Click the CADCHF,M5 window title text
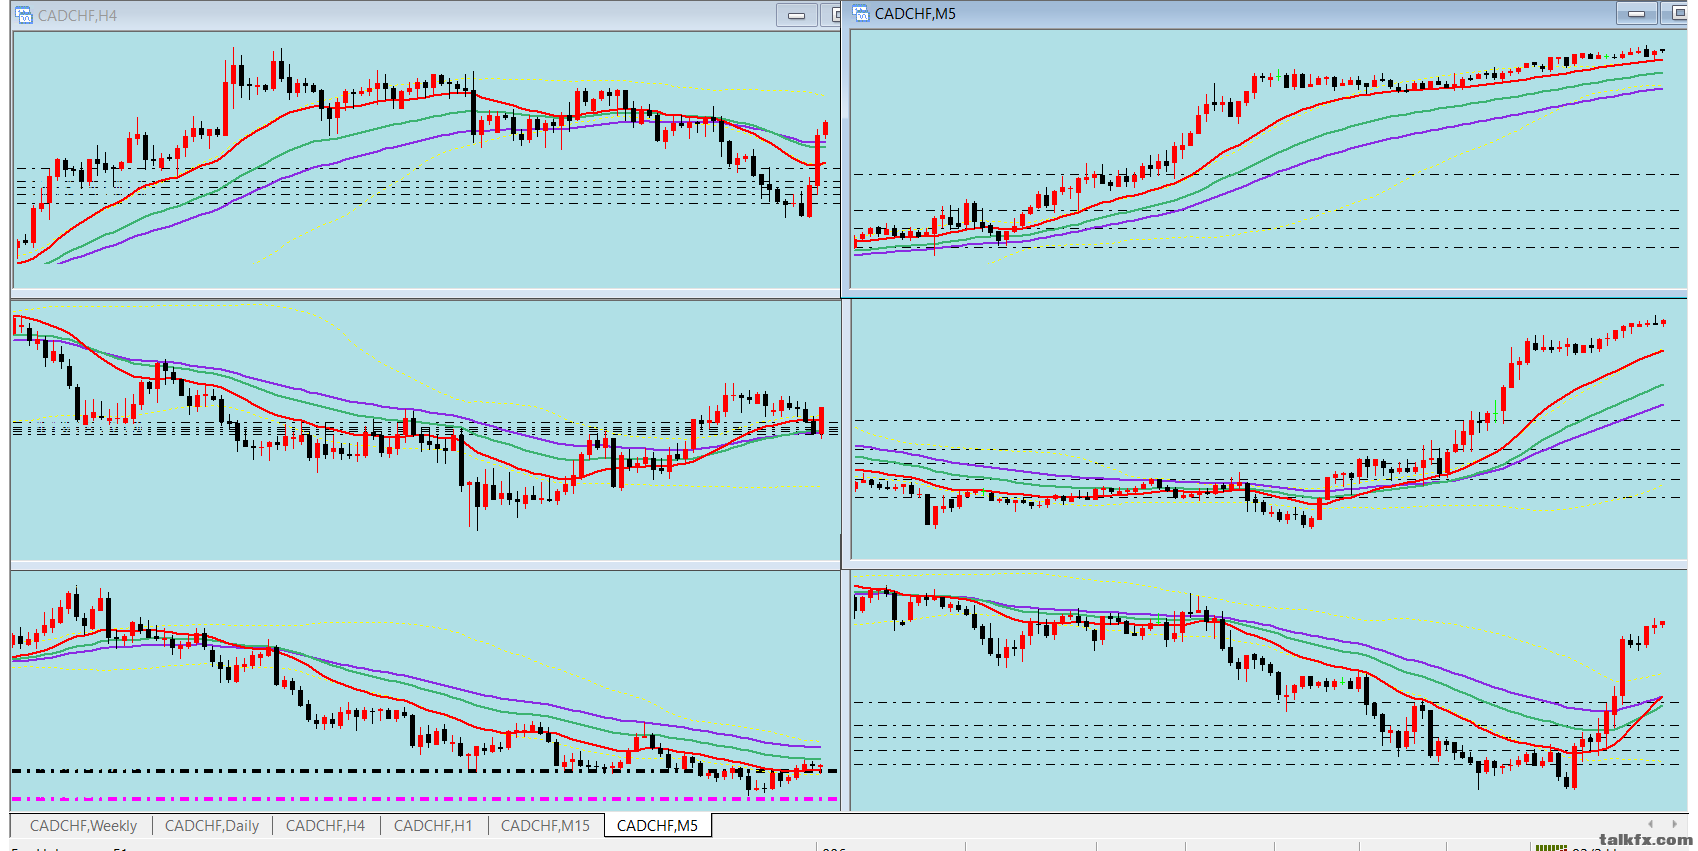Screen dimensions: 1698x851 pyautogui.click(x=915, y=14)
